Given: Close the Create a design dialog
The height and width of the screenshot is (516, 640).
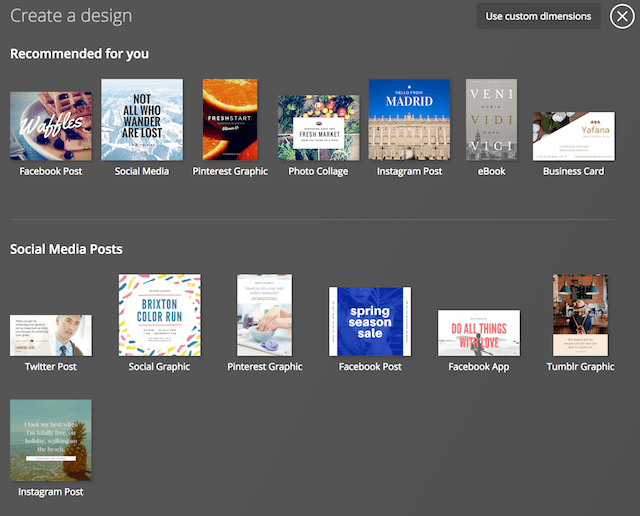Looking at the screenshot, I should 622,16.
